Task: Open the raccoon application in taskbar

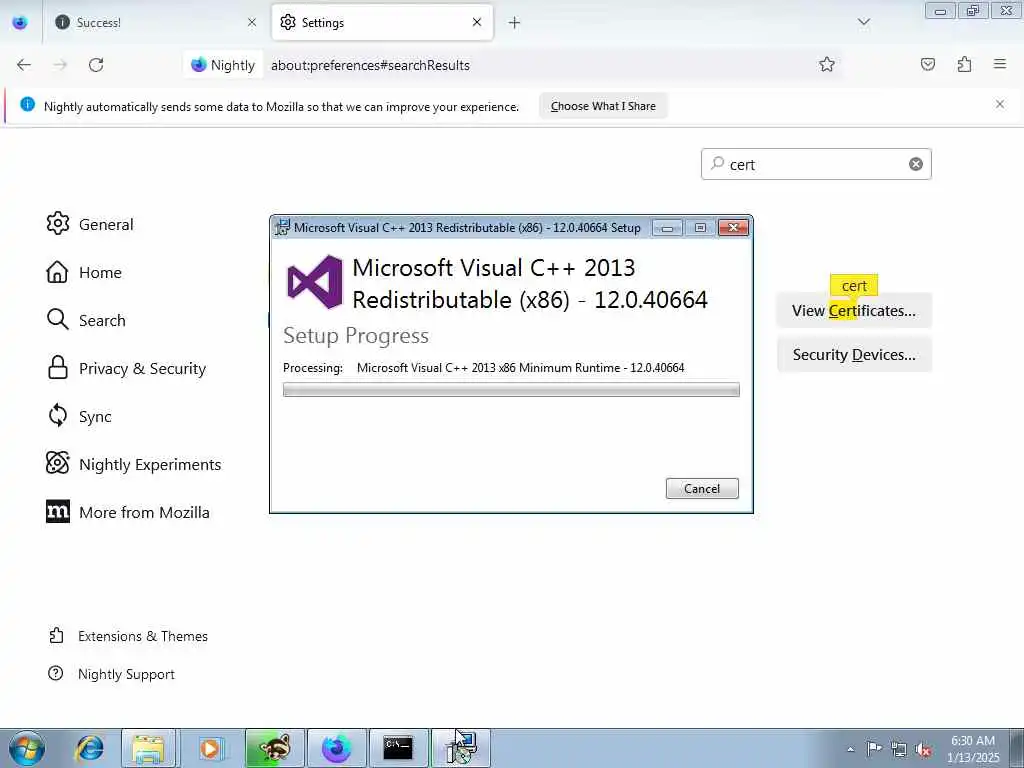Action: click(275, 748)
